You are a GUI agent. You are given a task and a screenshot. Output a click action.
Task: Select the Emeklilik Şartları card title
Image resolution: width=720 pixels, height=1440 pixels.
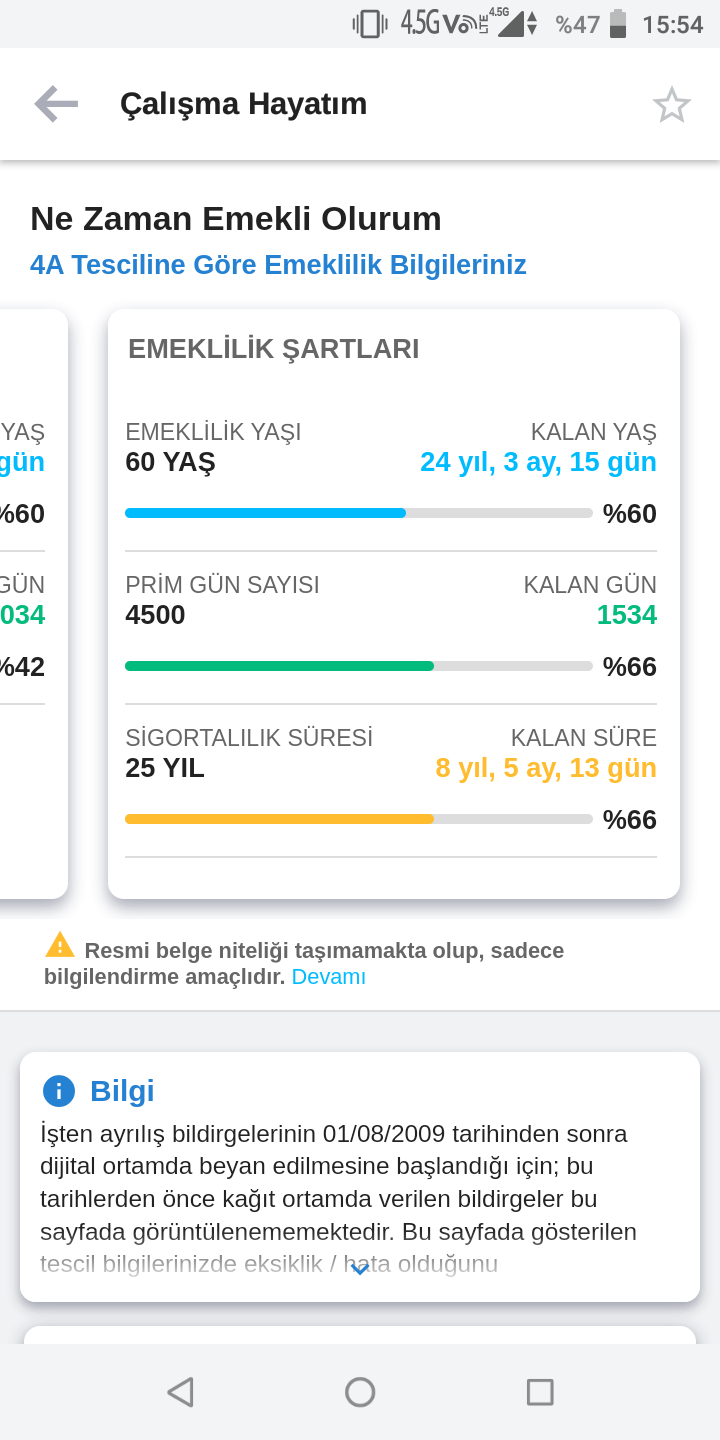[x=273, y=349]
